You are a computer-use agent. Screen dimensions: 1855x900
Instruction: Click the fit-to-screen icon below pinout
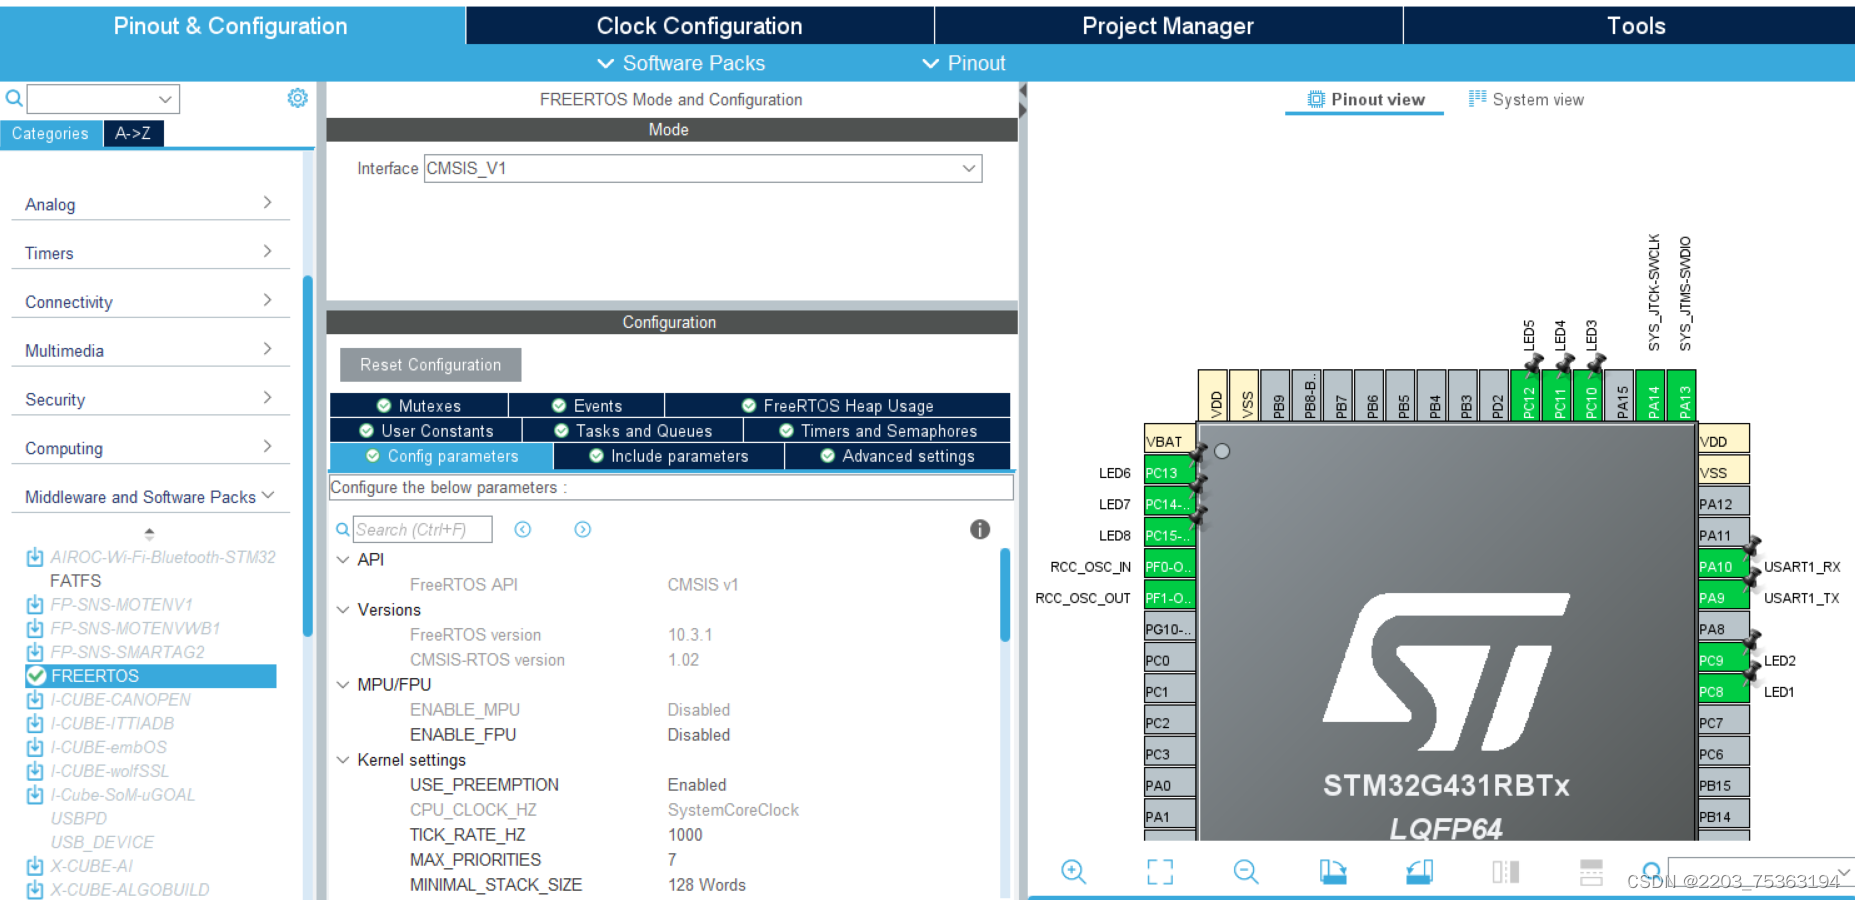click(x=1160, y=872)
